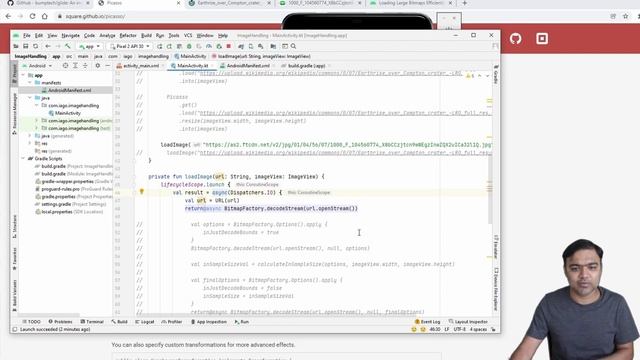The height and width of the screenshot is (360, 640).
Task: Click the Expand All icon in Project panel
Action: point(75,65)
